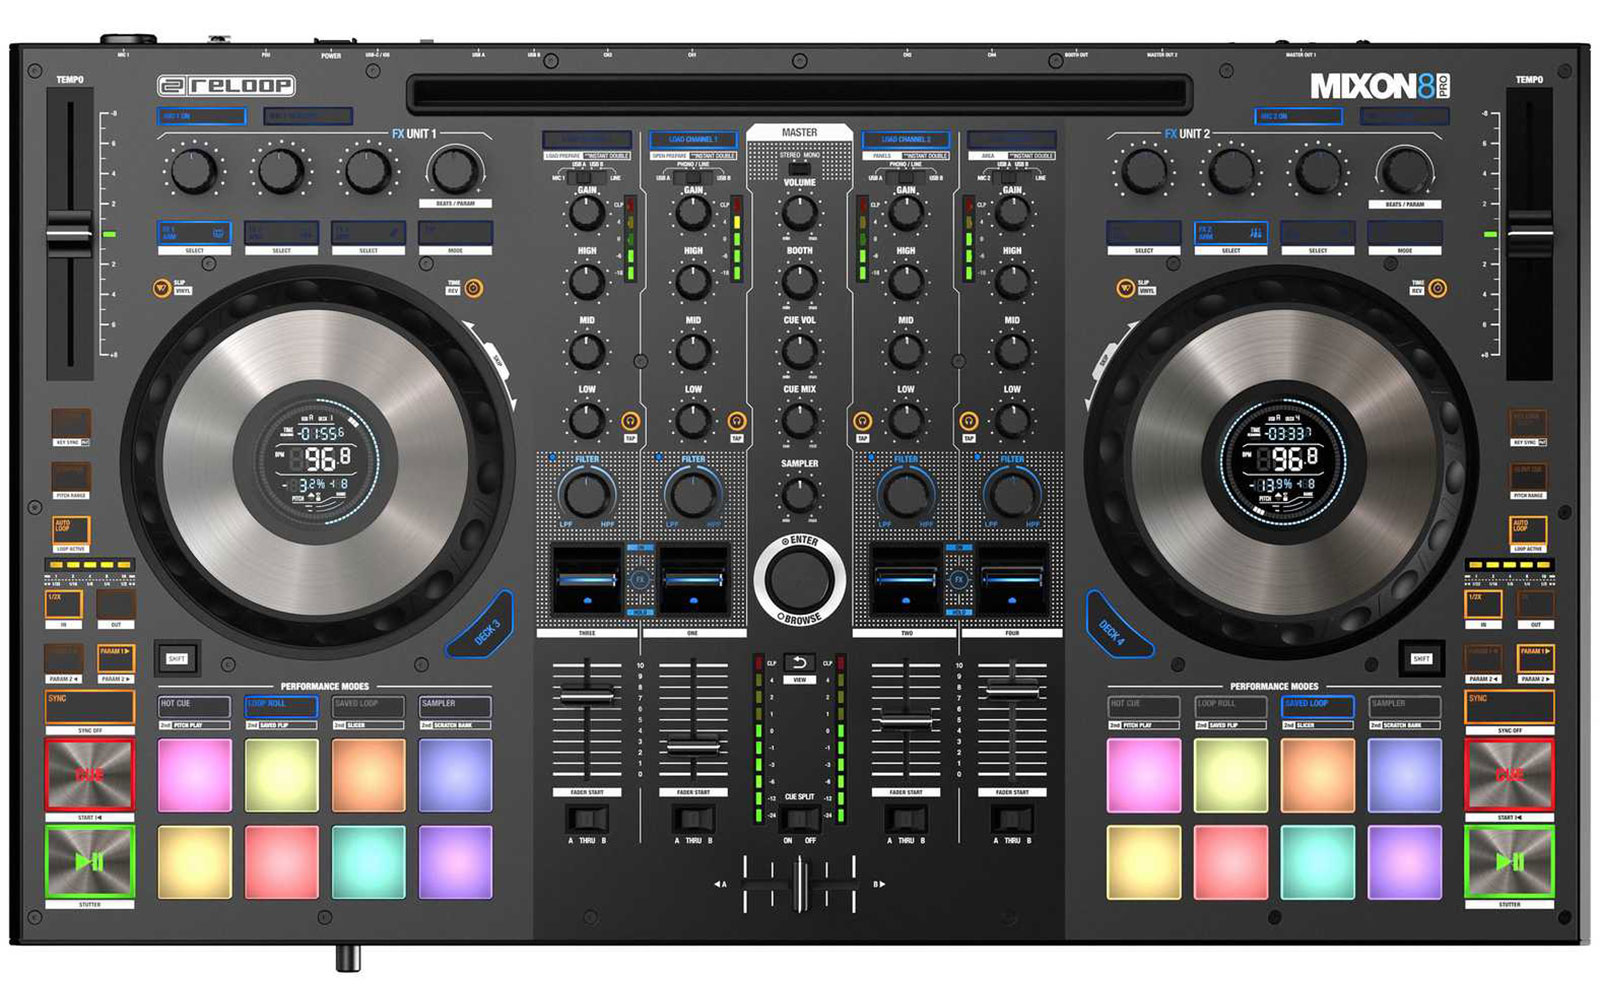The height and width of the screenshot is (1007, 1600).
Task: Touch the right jog wheel display
Action: click(1283, 460)
